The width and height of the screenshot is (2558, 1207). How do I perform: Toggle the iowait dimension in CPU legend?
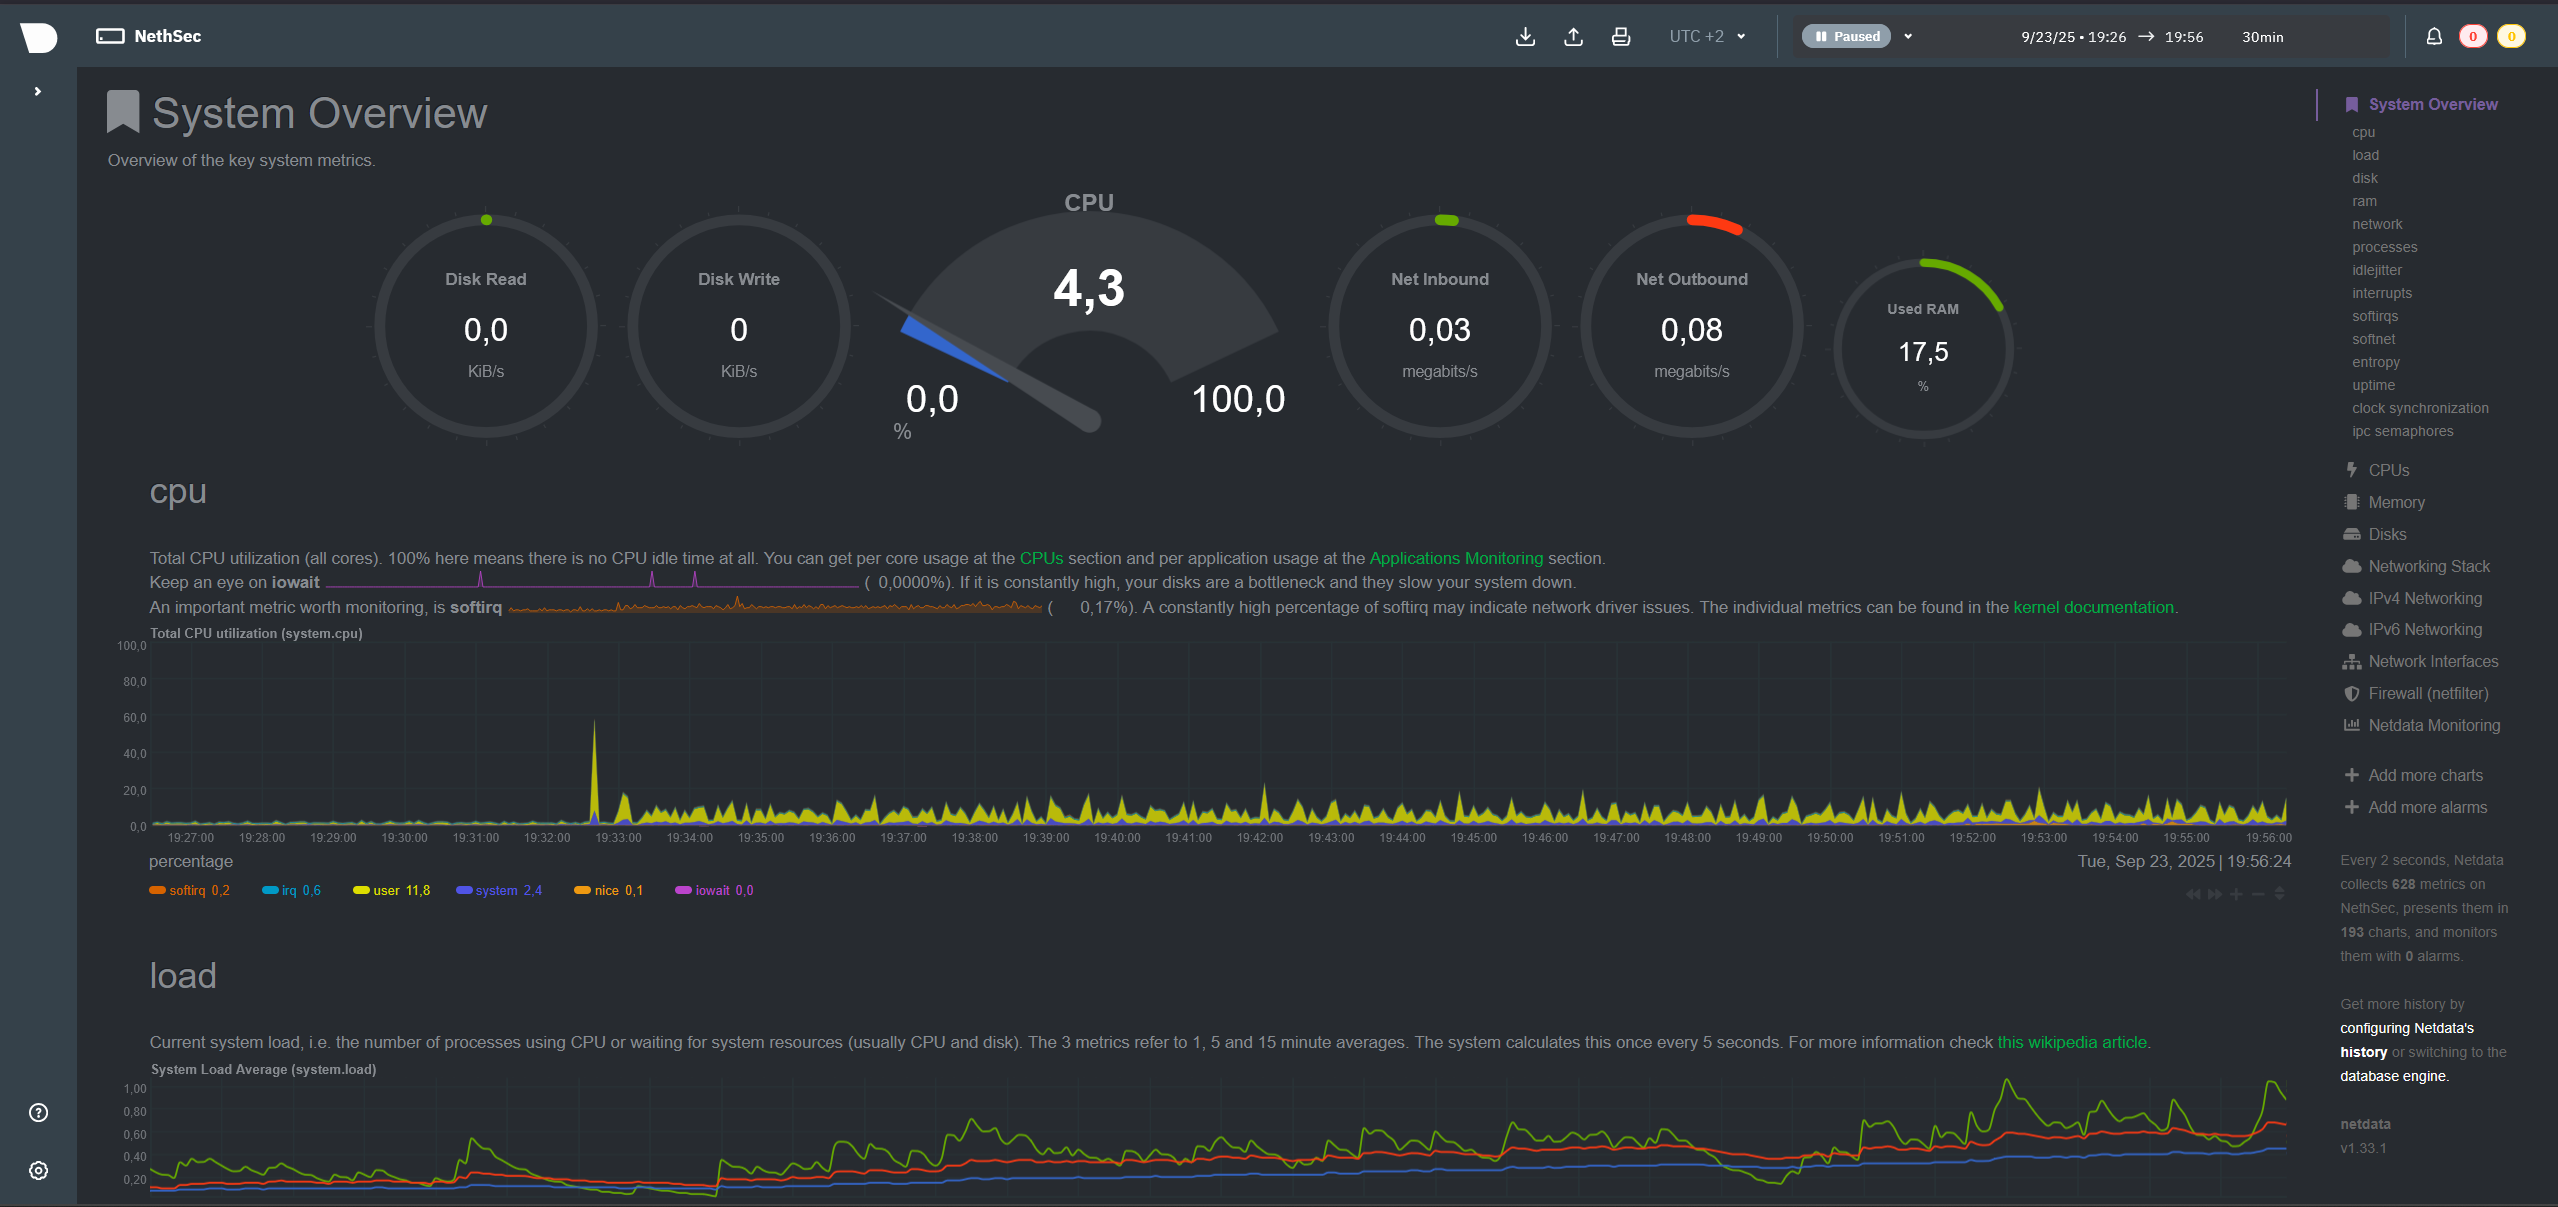tap(712, 891)
